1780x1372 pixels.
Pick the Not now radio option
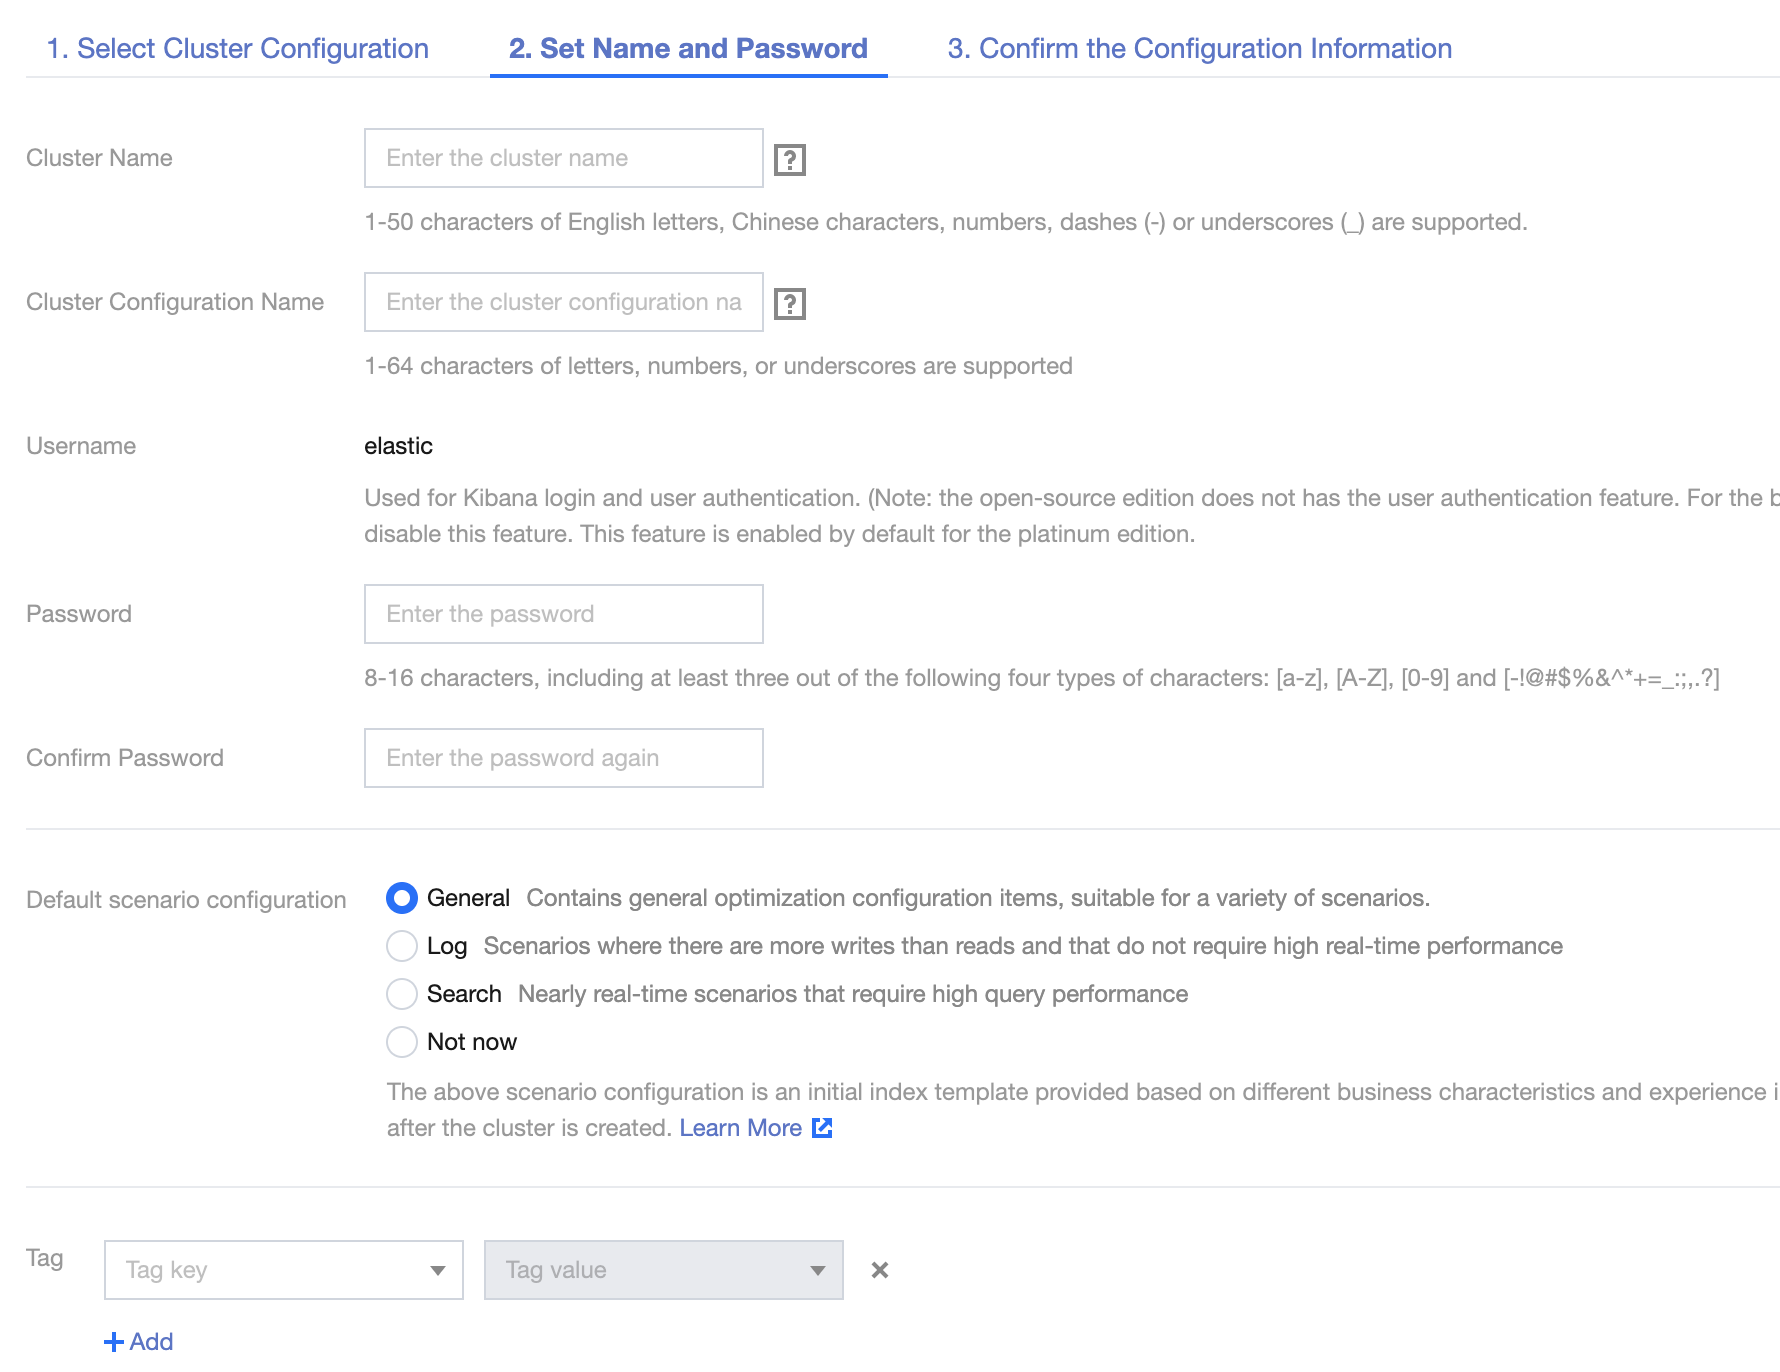(402, 1042)
